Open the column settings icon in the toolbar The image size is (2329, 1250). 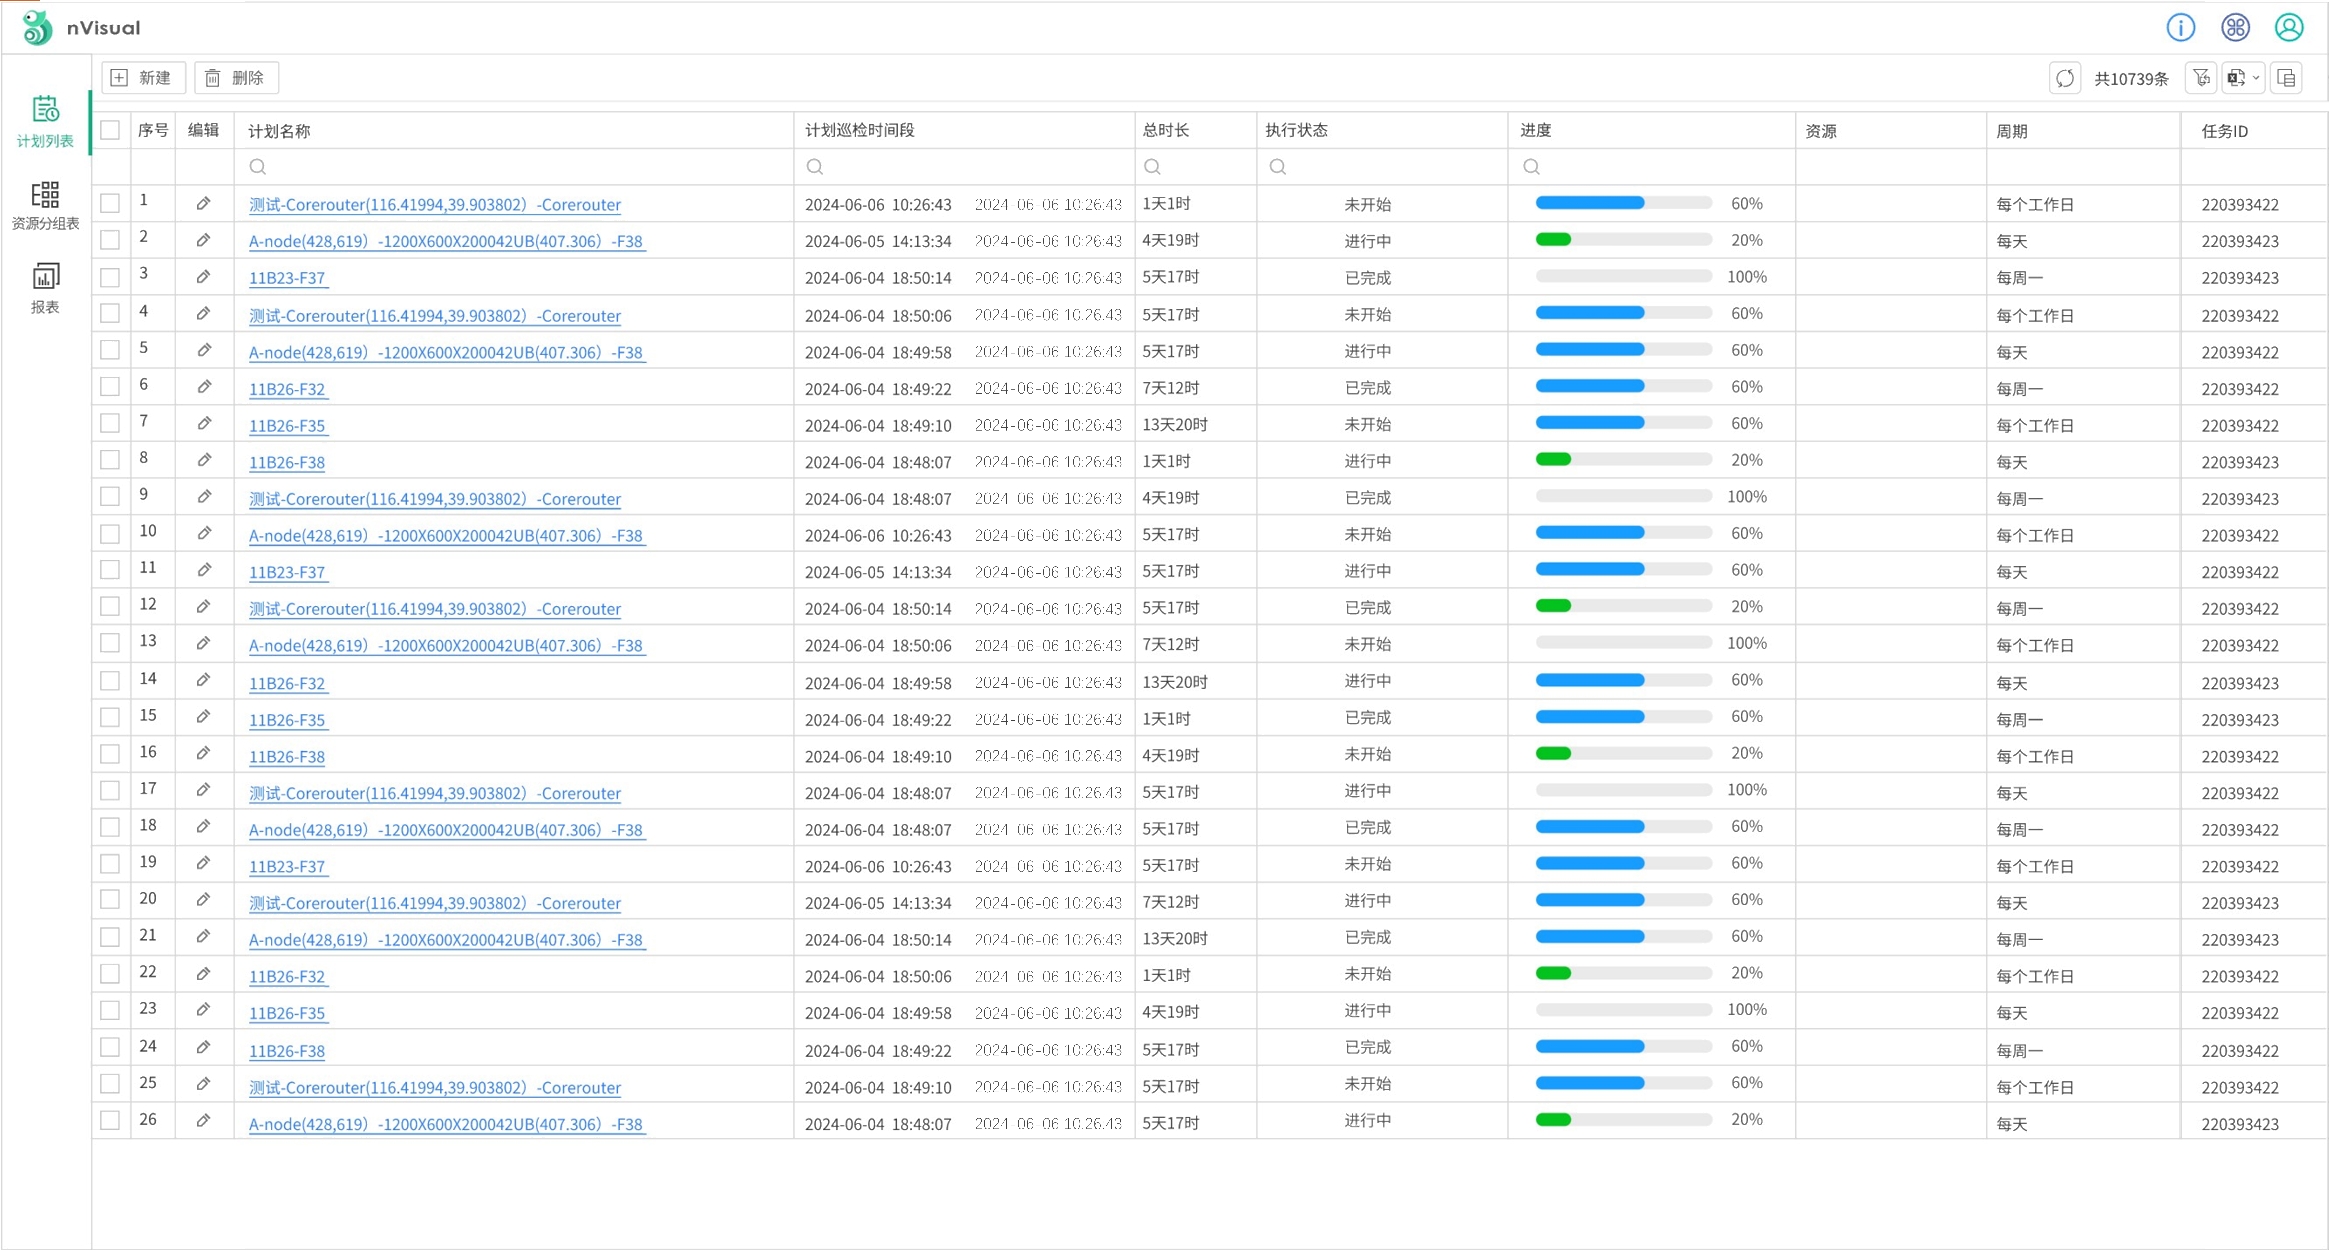point(2287,78)
